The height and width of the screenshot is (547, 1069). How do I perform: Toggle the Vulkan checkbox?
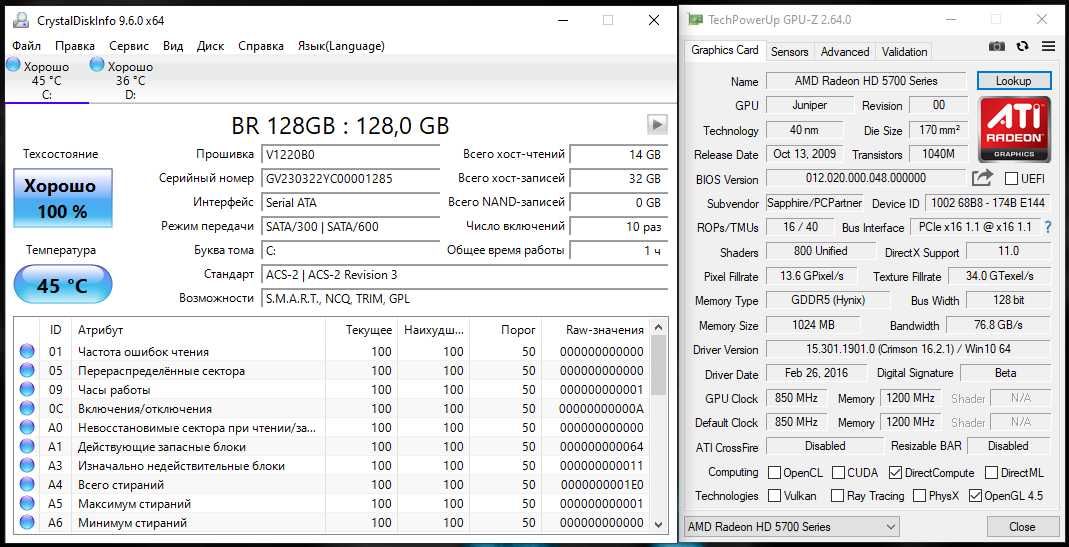774,496
